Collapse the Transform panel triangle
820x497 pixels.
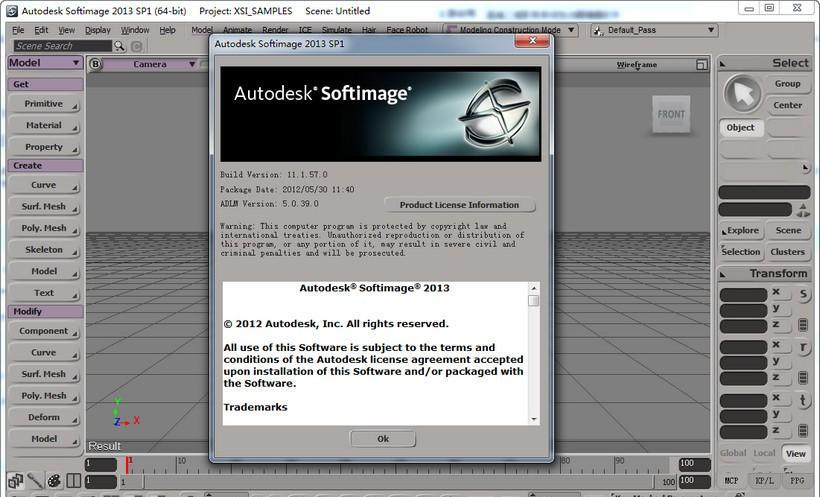click(x=723, y=274)
